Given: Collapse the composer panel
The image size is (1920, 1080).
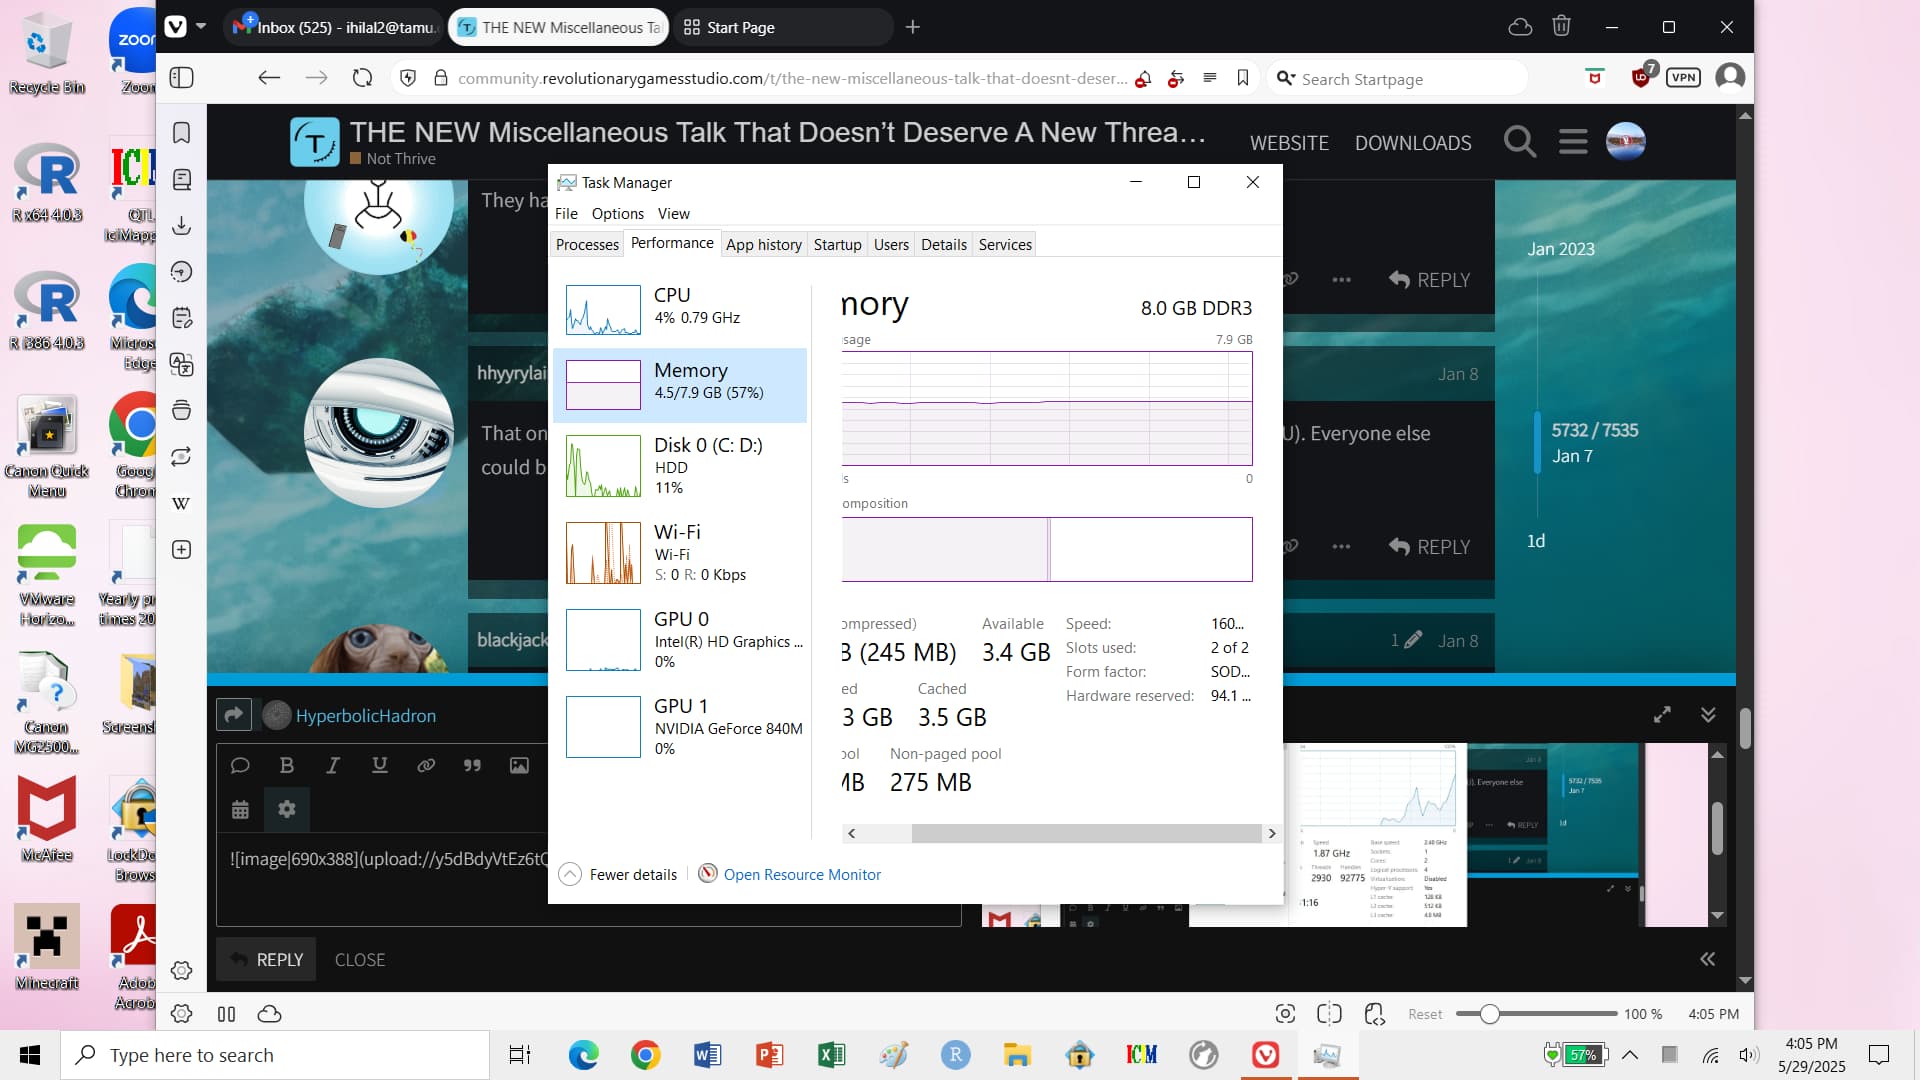Looking at the screenshot, I should tap(1708, 714).
